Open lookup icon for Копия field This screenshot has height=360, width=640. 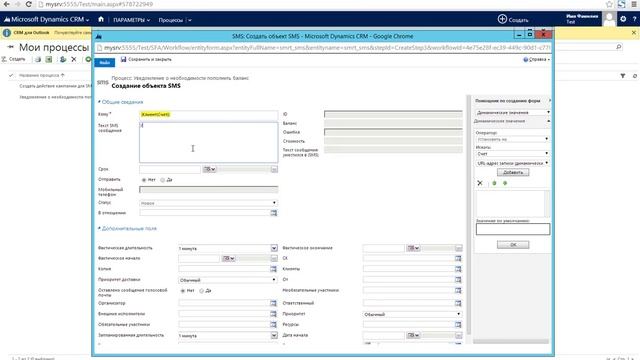tap(273, 269)
